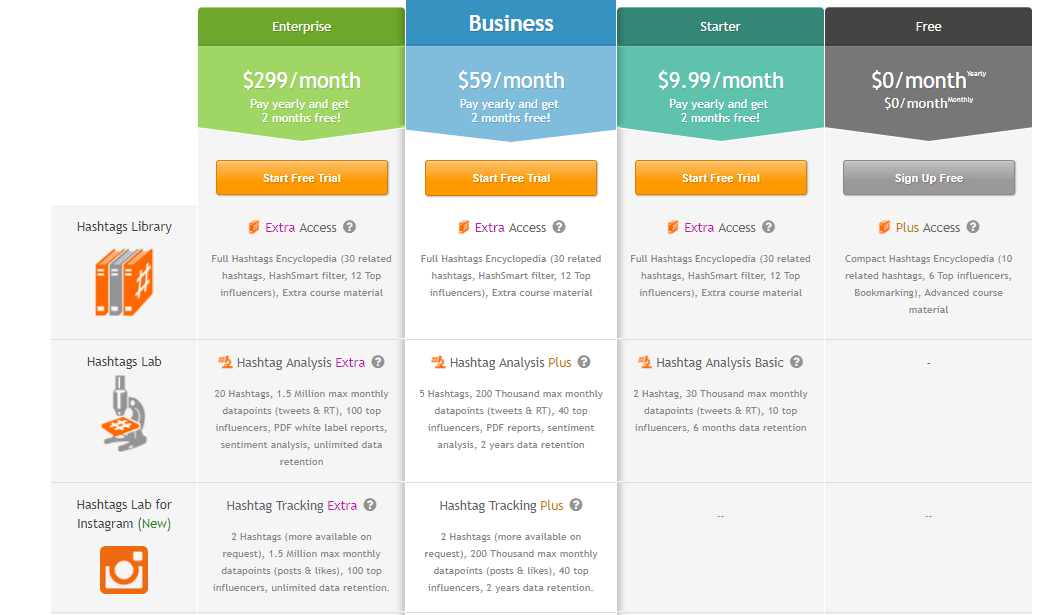This screenshot has height=615, width=1041.
Task: Start free trial for Enterprise plan
Action: pyautogui.click(x=302, y=178)
